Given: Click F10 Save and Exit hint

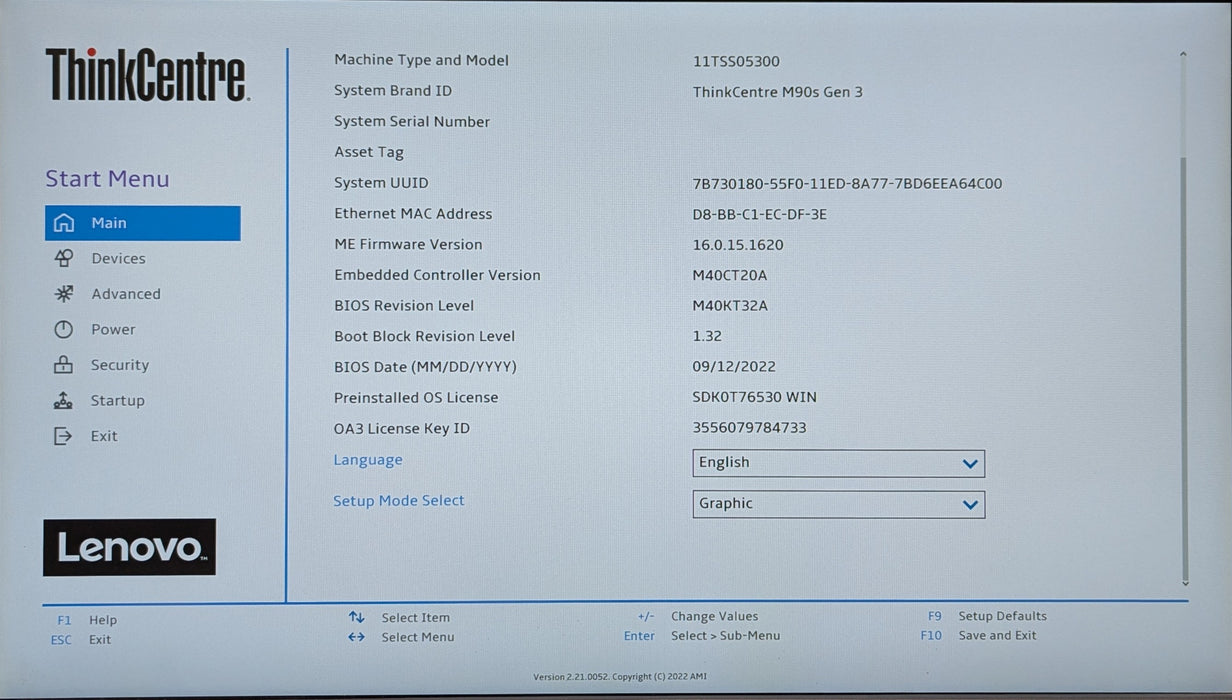Looking at the screenshot, I should pos(979,635).
